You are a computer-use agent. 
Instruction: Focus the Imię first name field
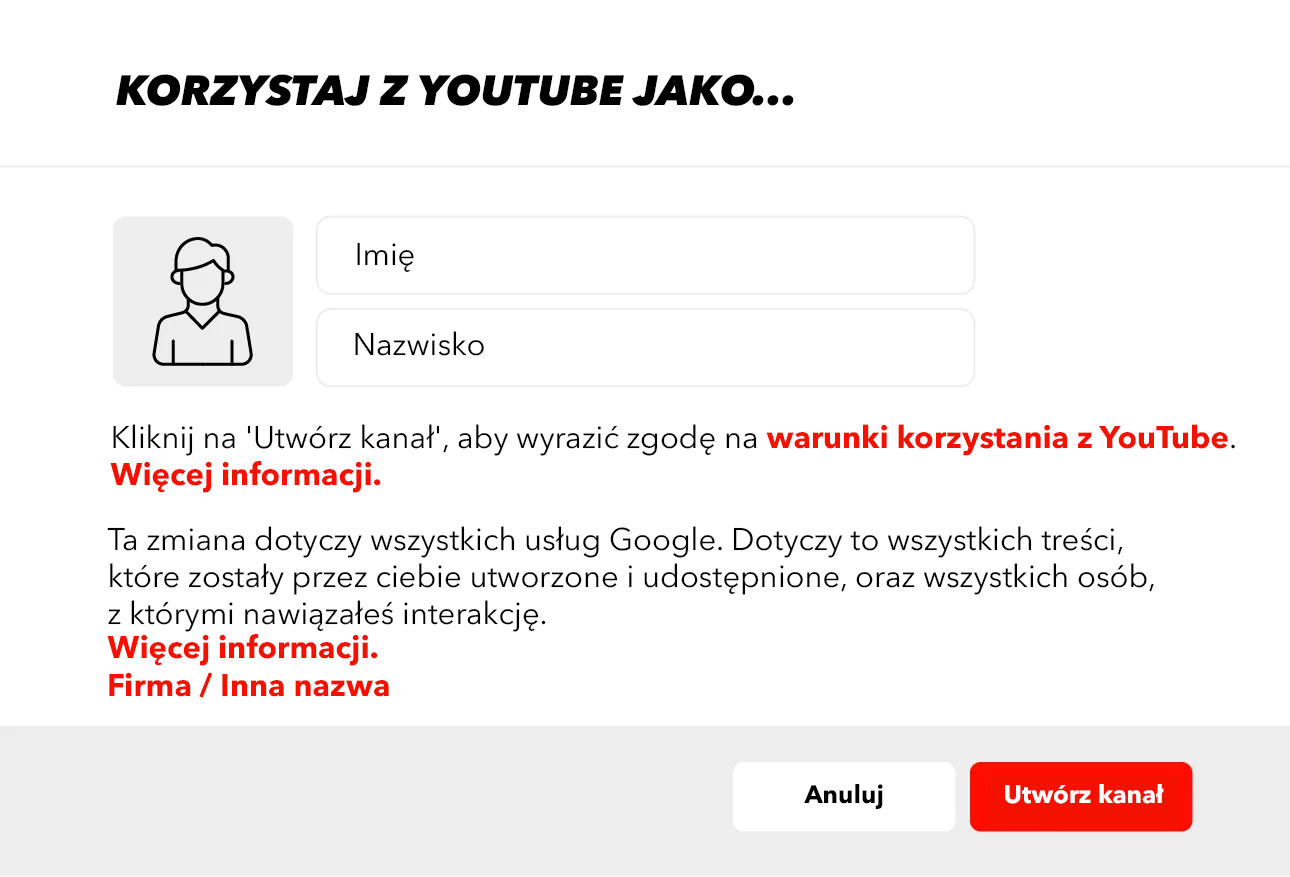pos(645,256)
